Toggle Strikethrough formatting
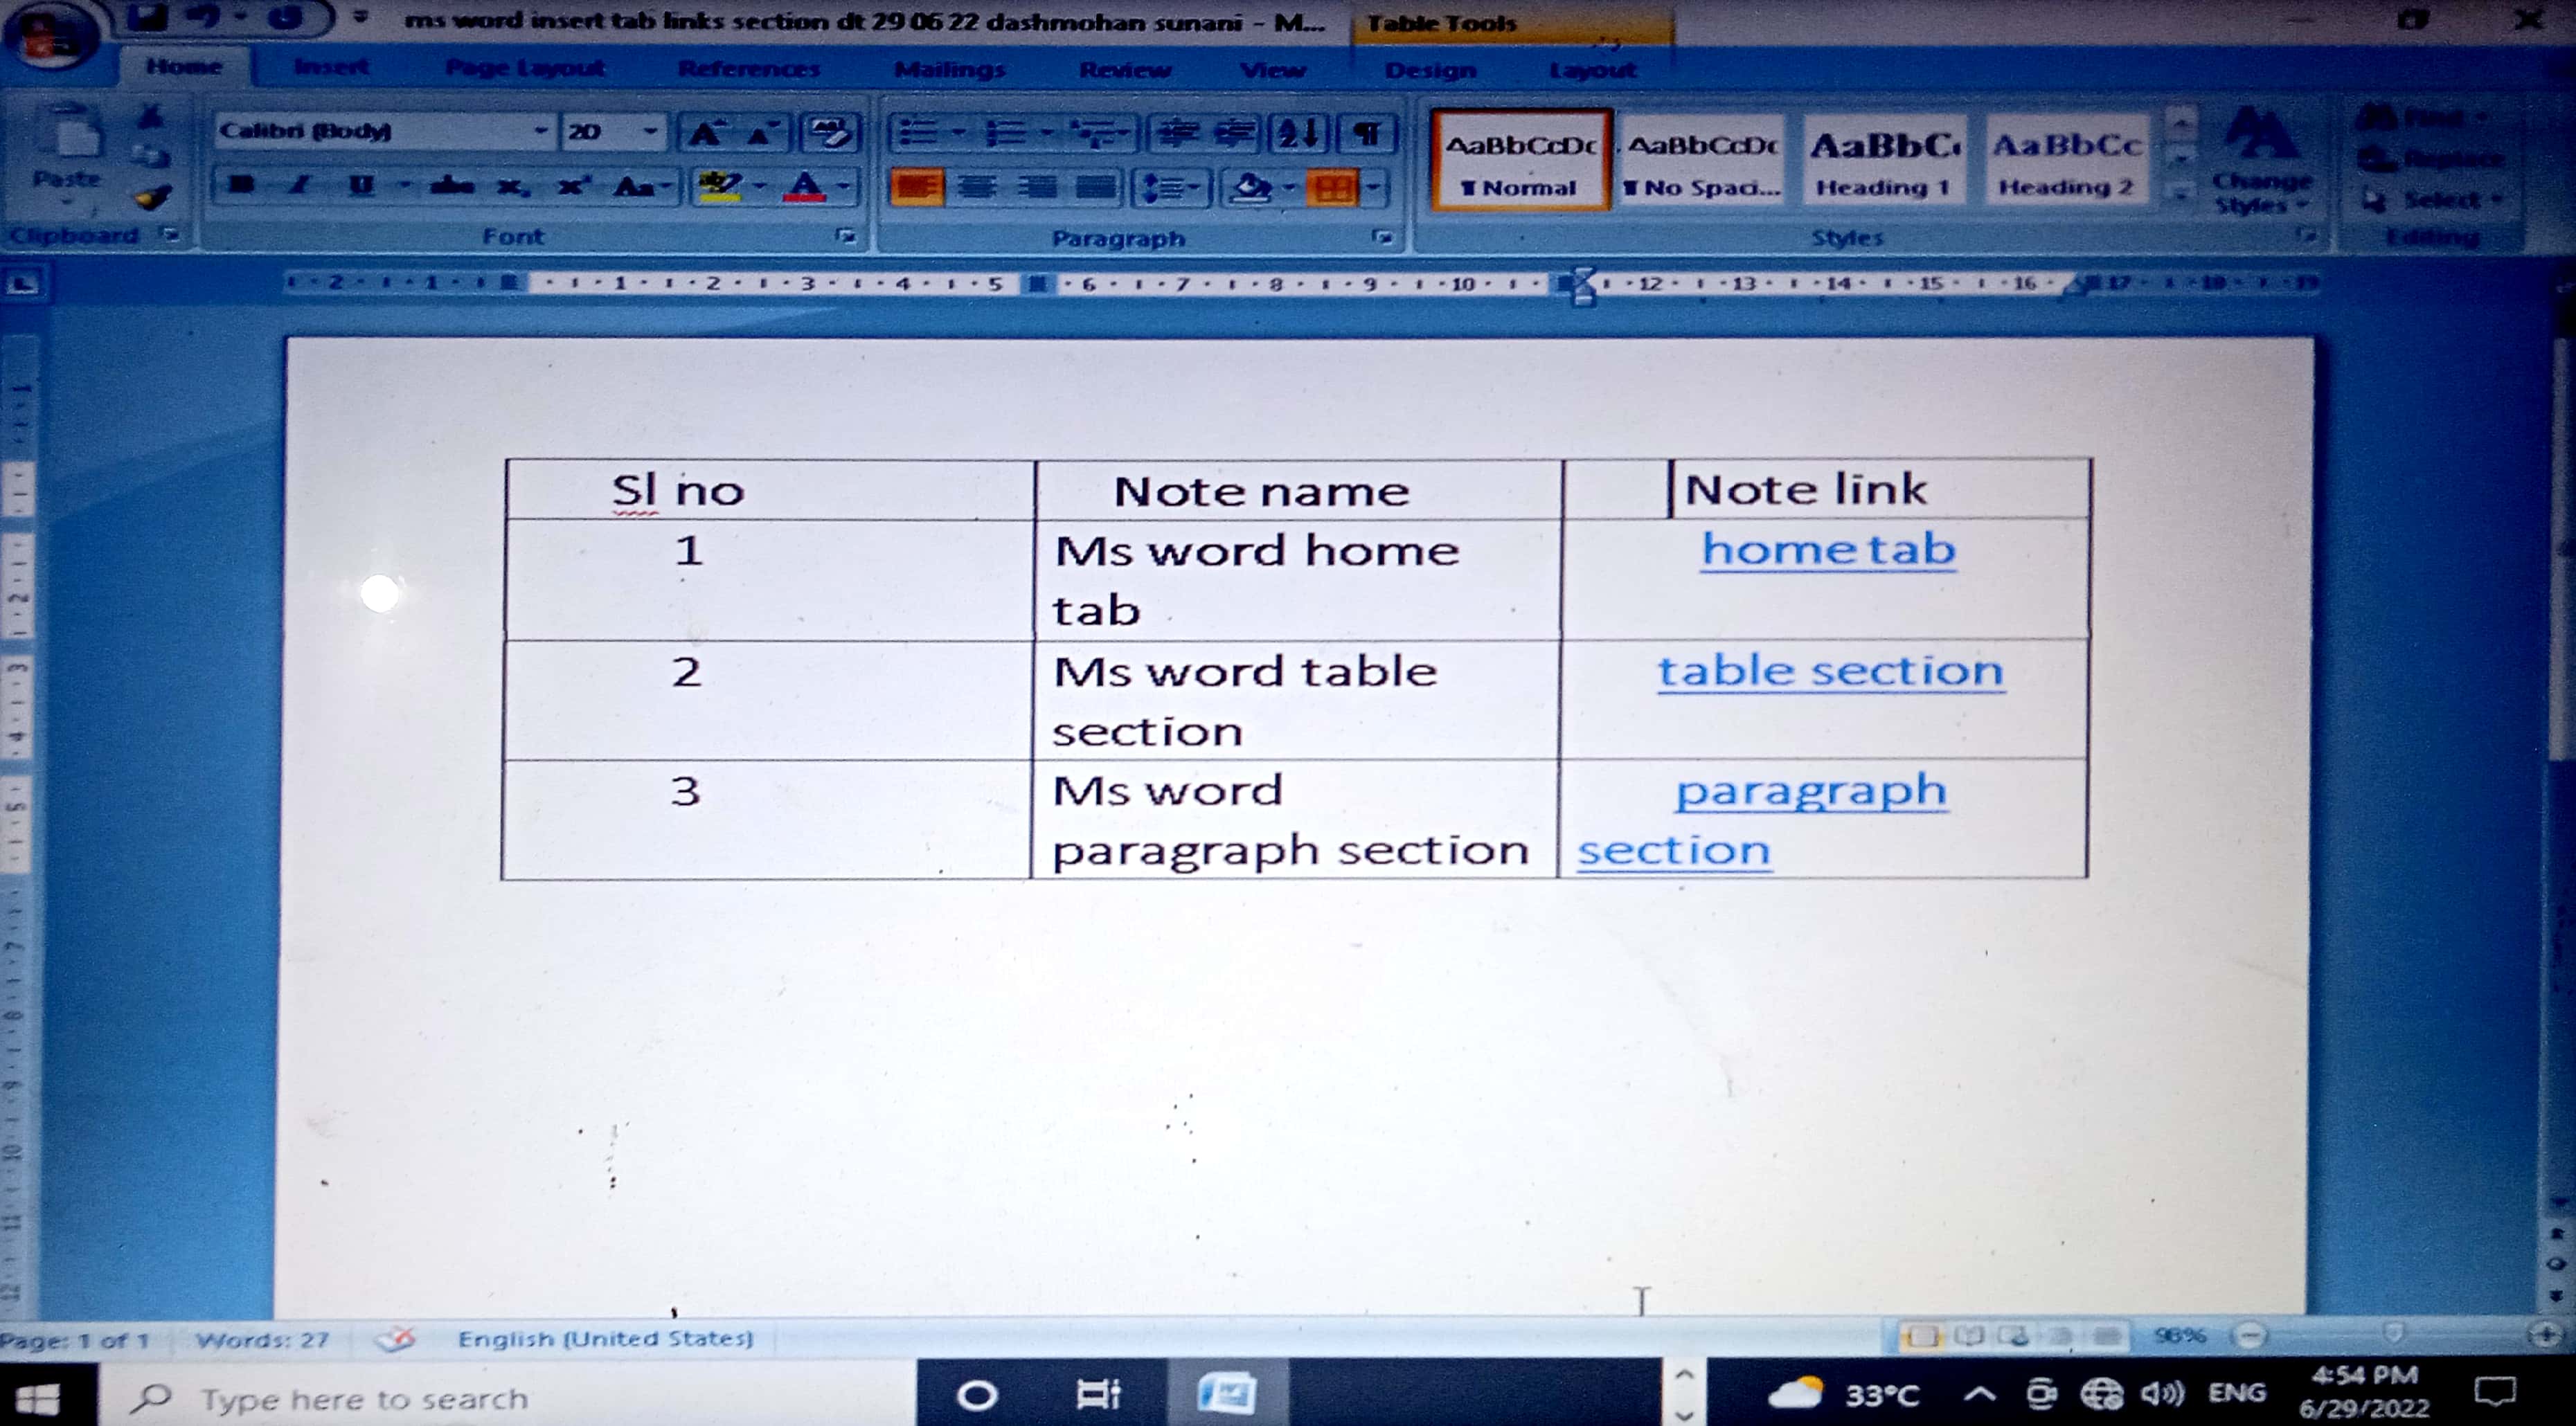The height and width of the screenshot is (1426, 2576). click(x=452, y=185)
